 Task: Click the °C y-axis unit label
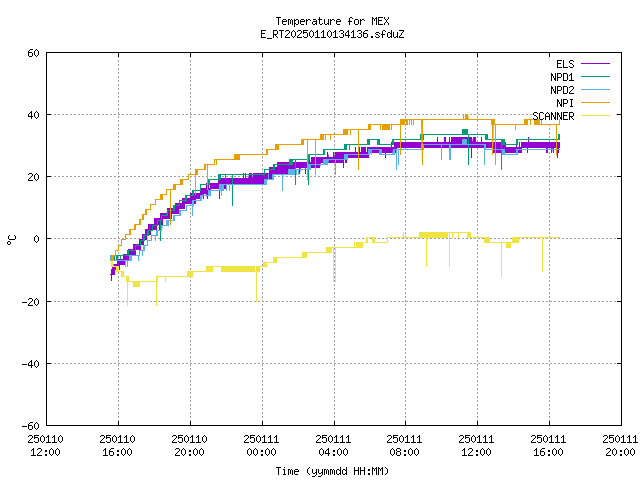point(11,240)
